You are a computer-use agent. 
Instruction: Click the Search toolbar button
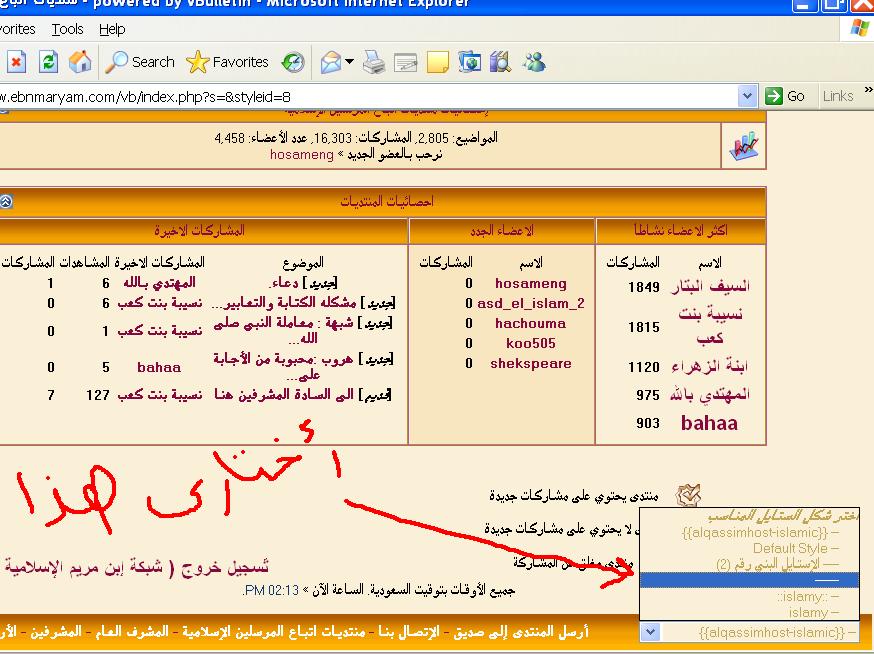tap(140, 62)
